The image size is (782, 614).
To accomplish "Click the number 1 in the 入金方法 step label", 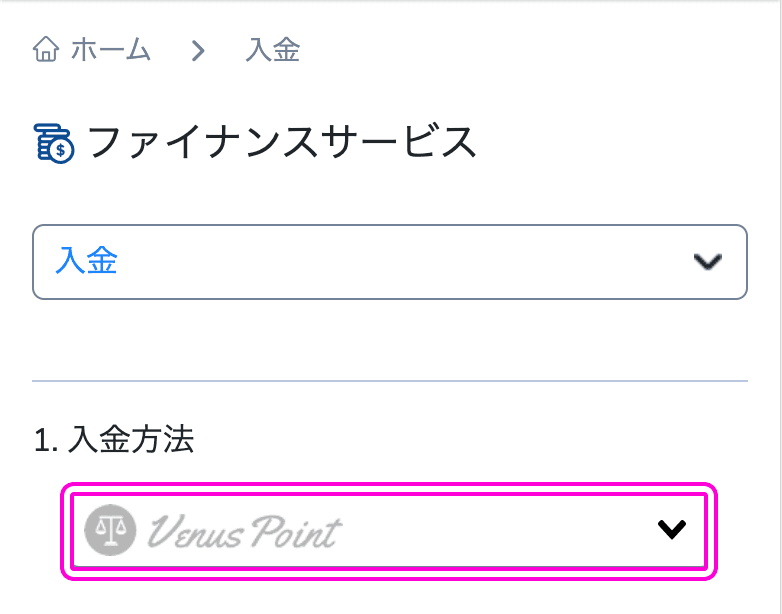I will pyautogui.click(x=41, y=441).
